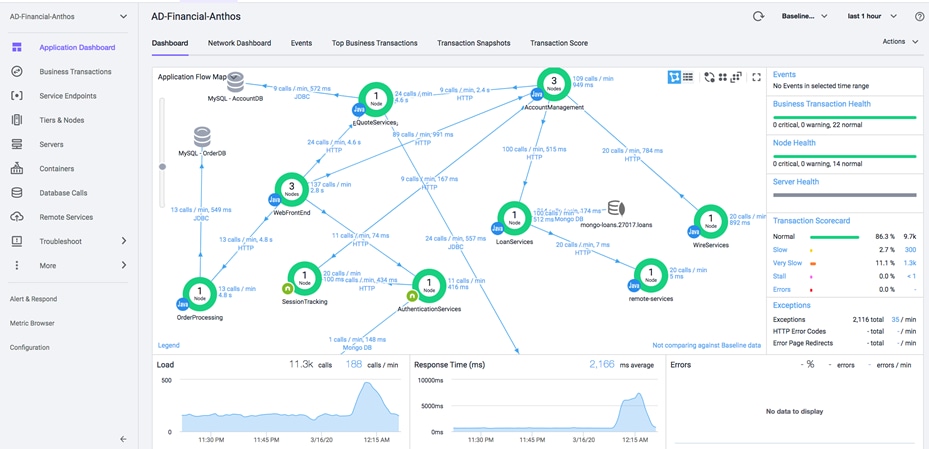Collapse sidebar with left arrow

tap(123, 439)
